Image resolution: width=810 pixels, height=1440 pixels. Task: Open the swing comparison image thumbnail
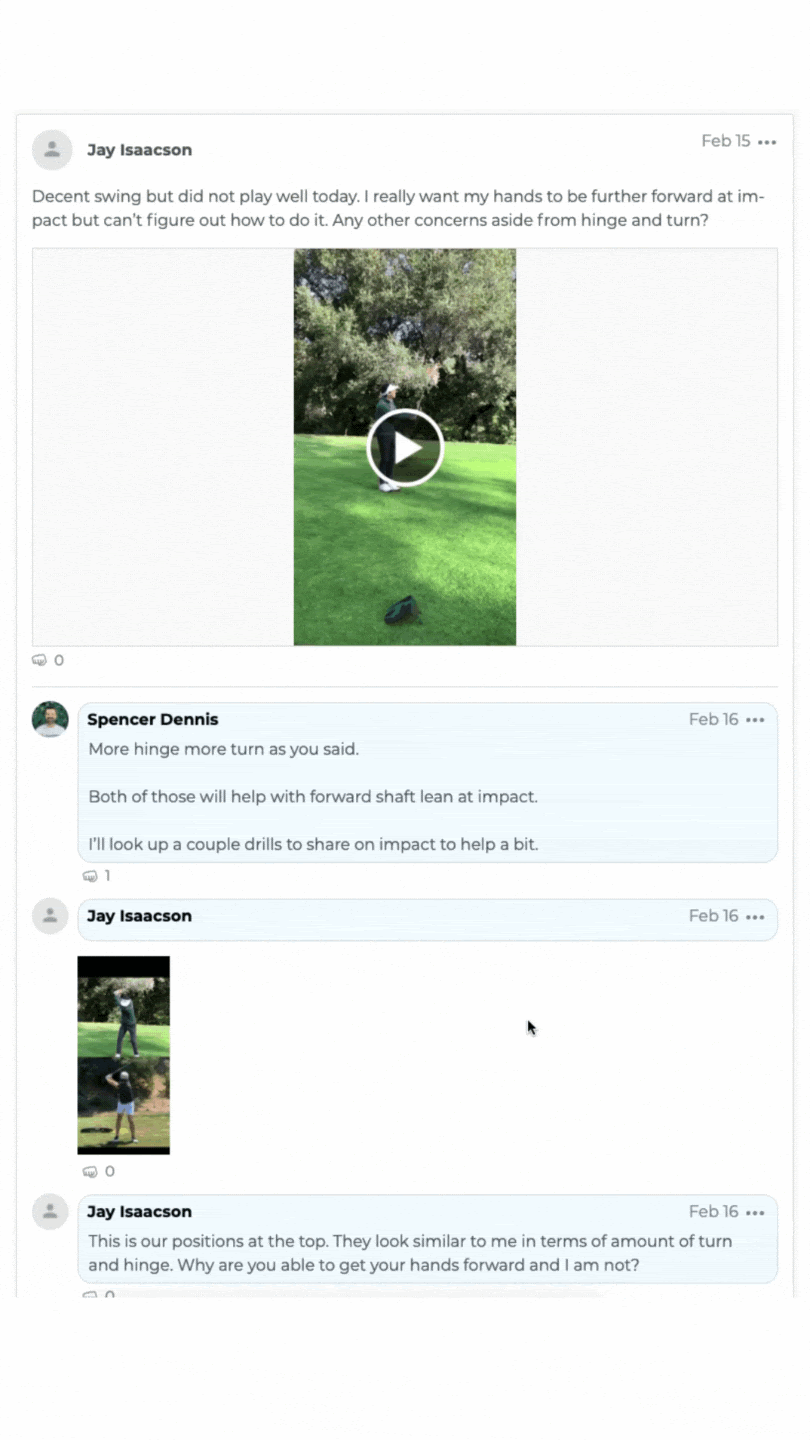coord(123,1054)
